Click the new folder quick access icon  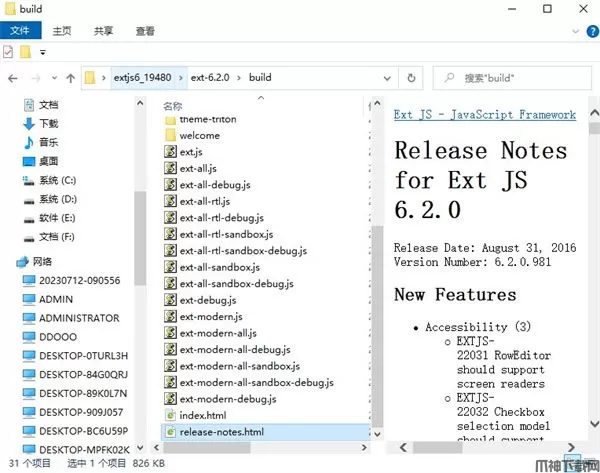tap(26, 52)
